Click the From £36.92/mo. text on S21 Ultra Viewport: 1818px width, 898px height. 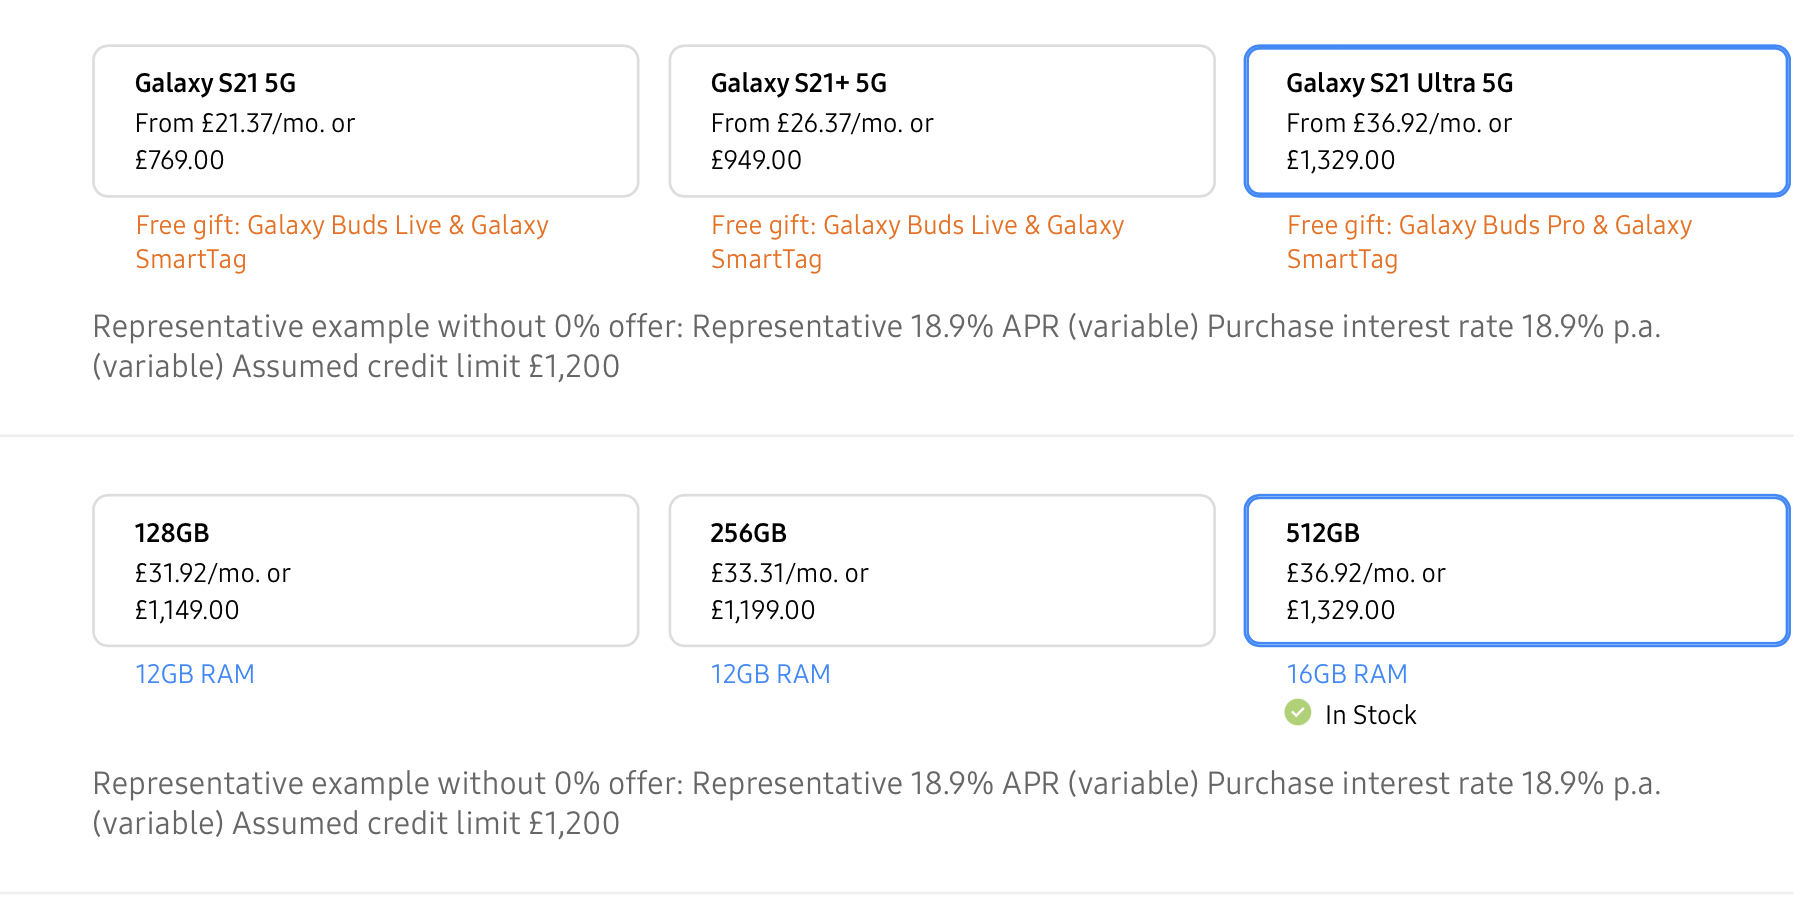click(1398, 123)
